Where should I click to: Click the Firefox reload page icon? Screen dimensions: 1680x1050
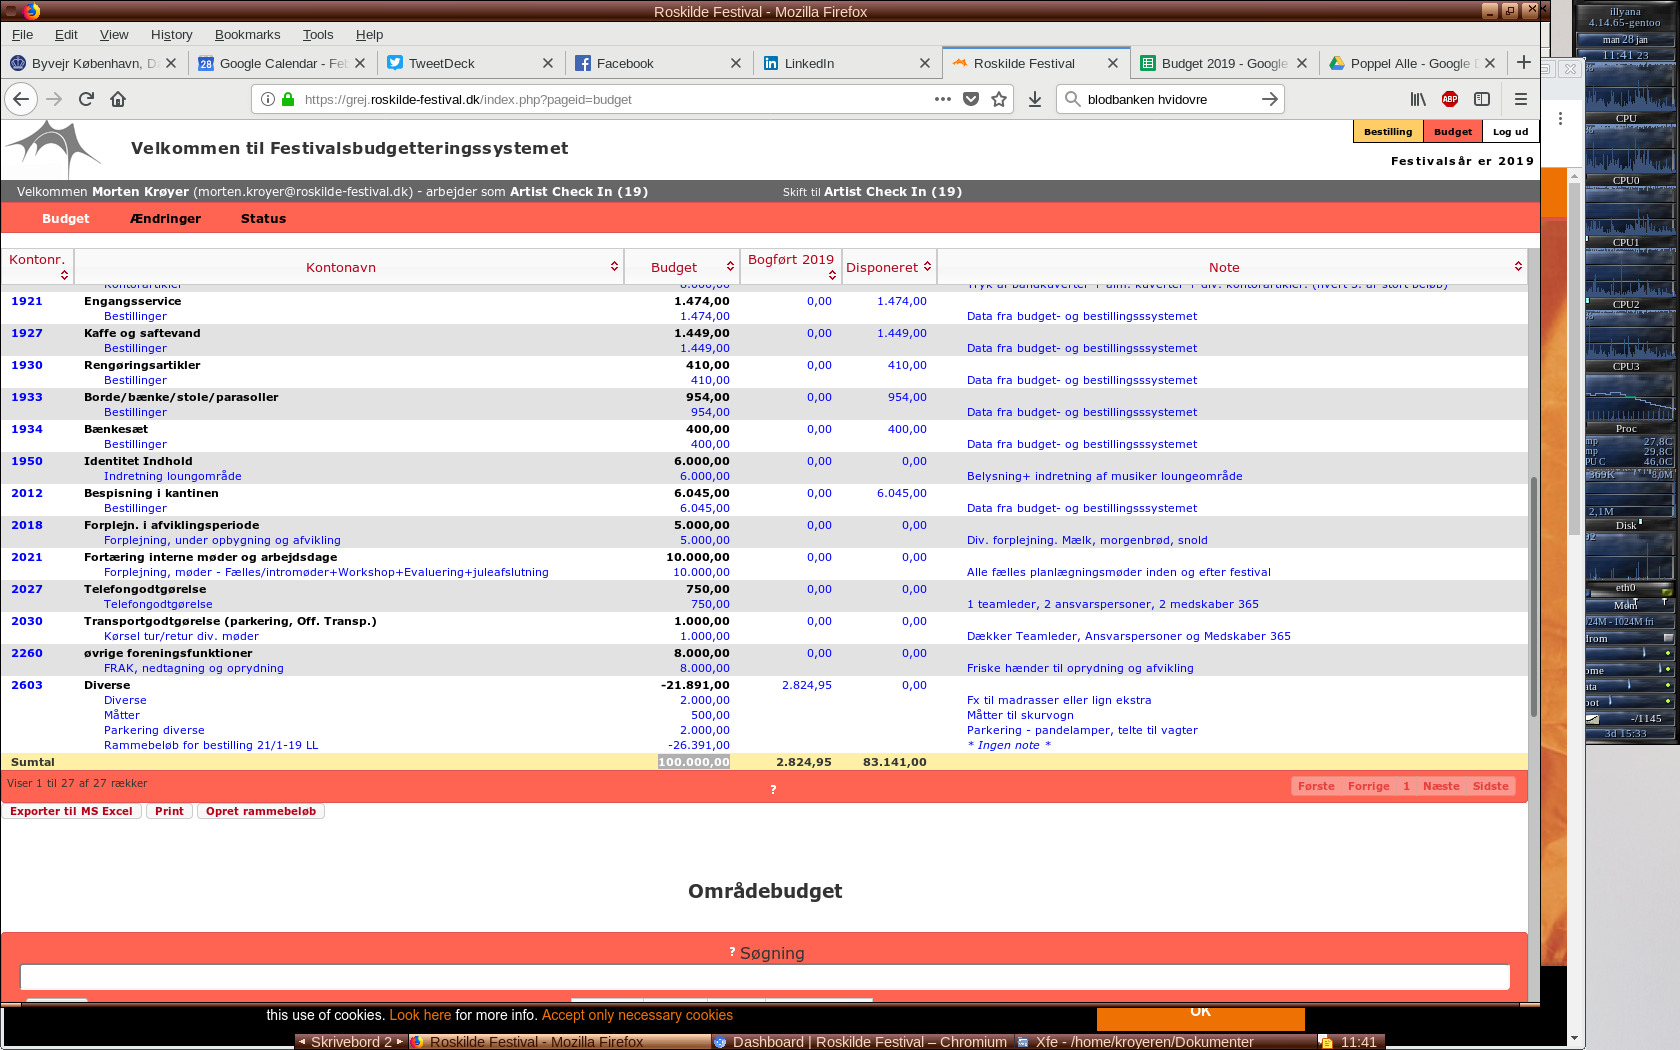click(x=86, y=99)
